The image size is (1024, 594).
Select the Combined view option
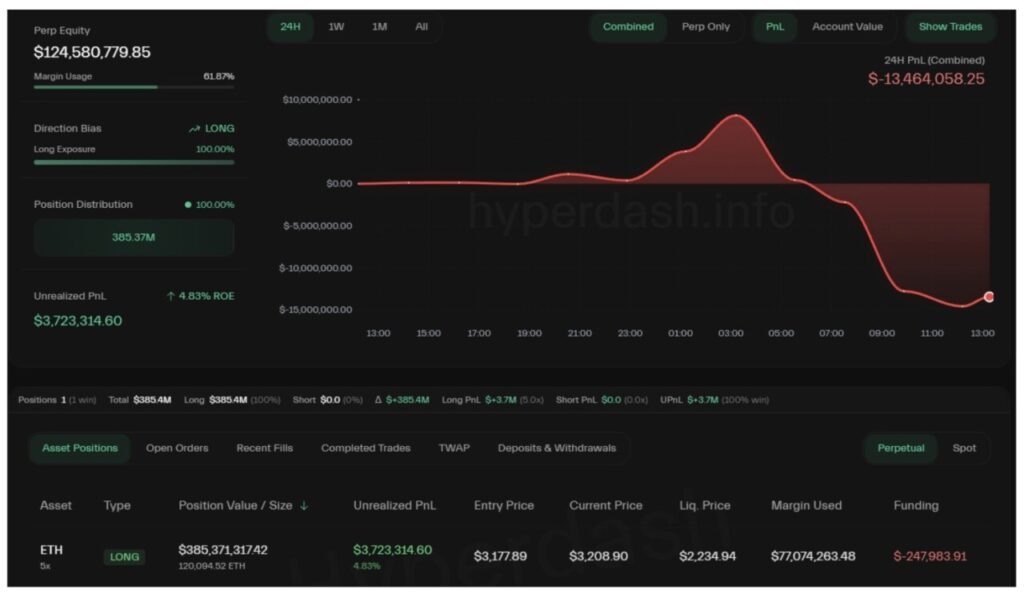tap(628, 27)
